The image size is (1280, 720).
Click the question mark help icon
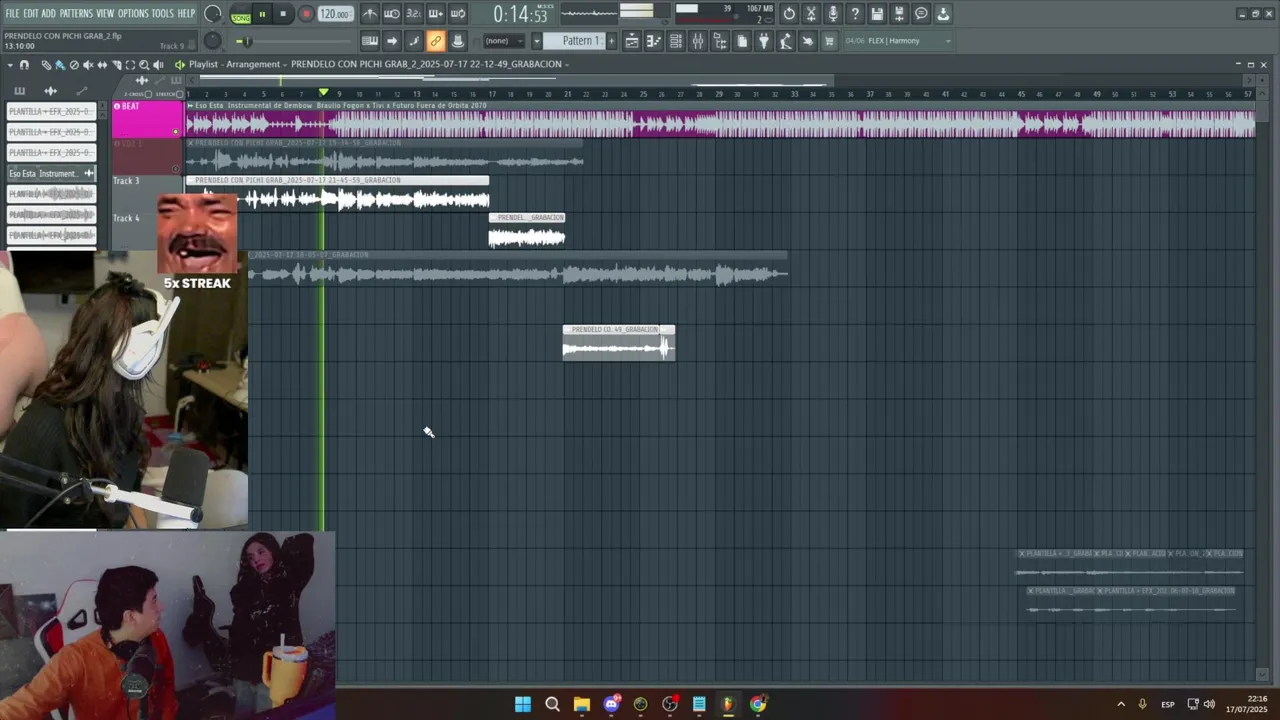[855, 14]
